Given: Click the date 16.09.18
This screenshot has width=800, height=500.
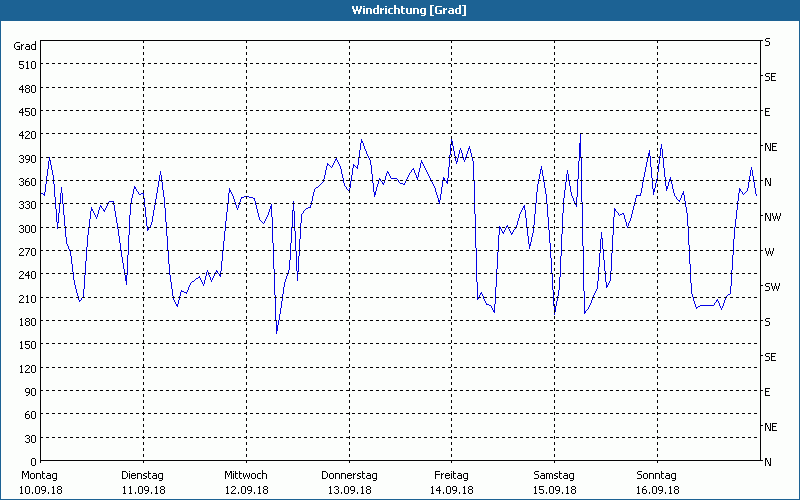Looking at the screenshot, I should point(658,490).
